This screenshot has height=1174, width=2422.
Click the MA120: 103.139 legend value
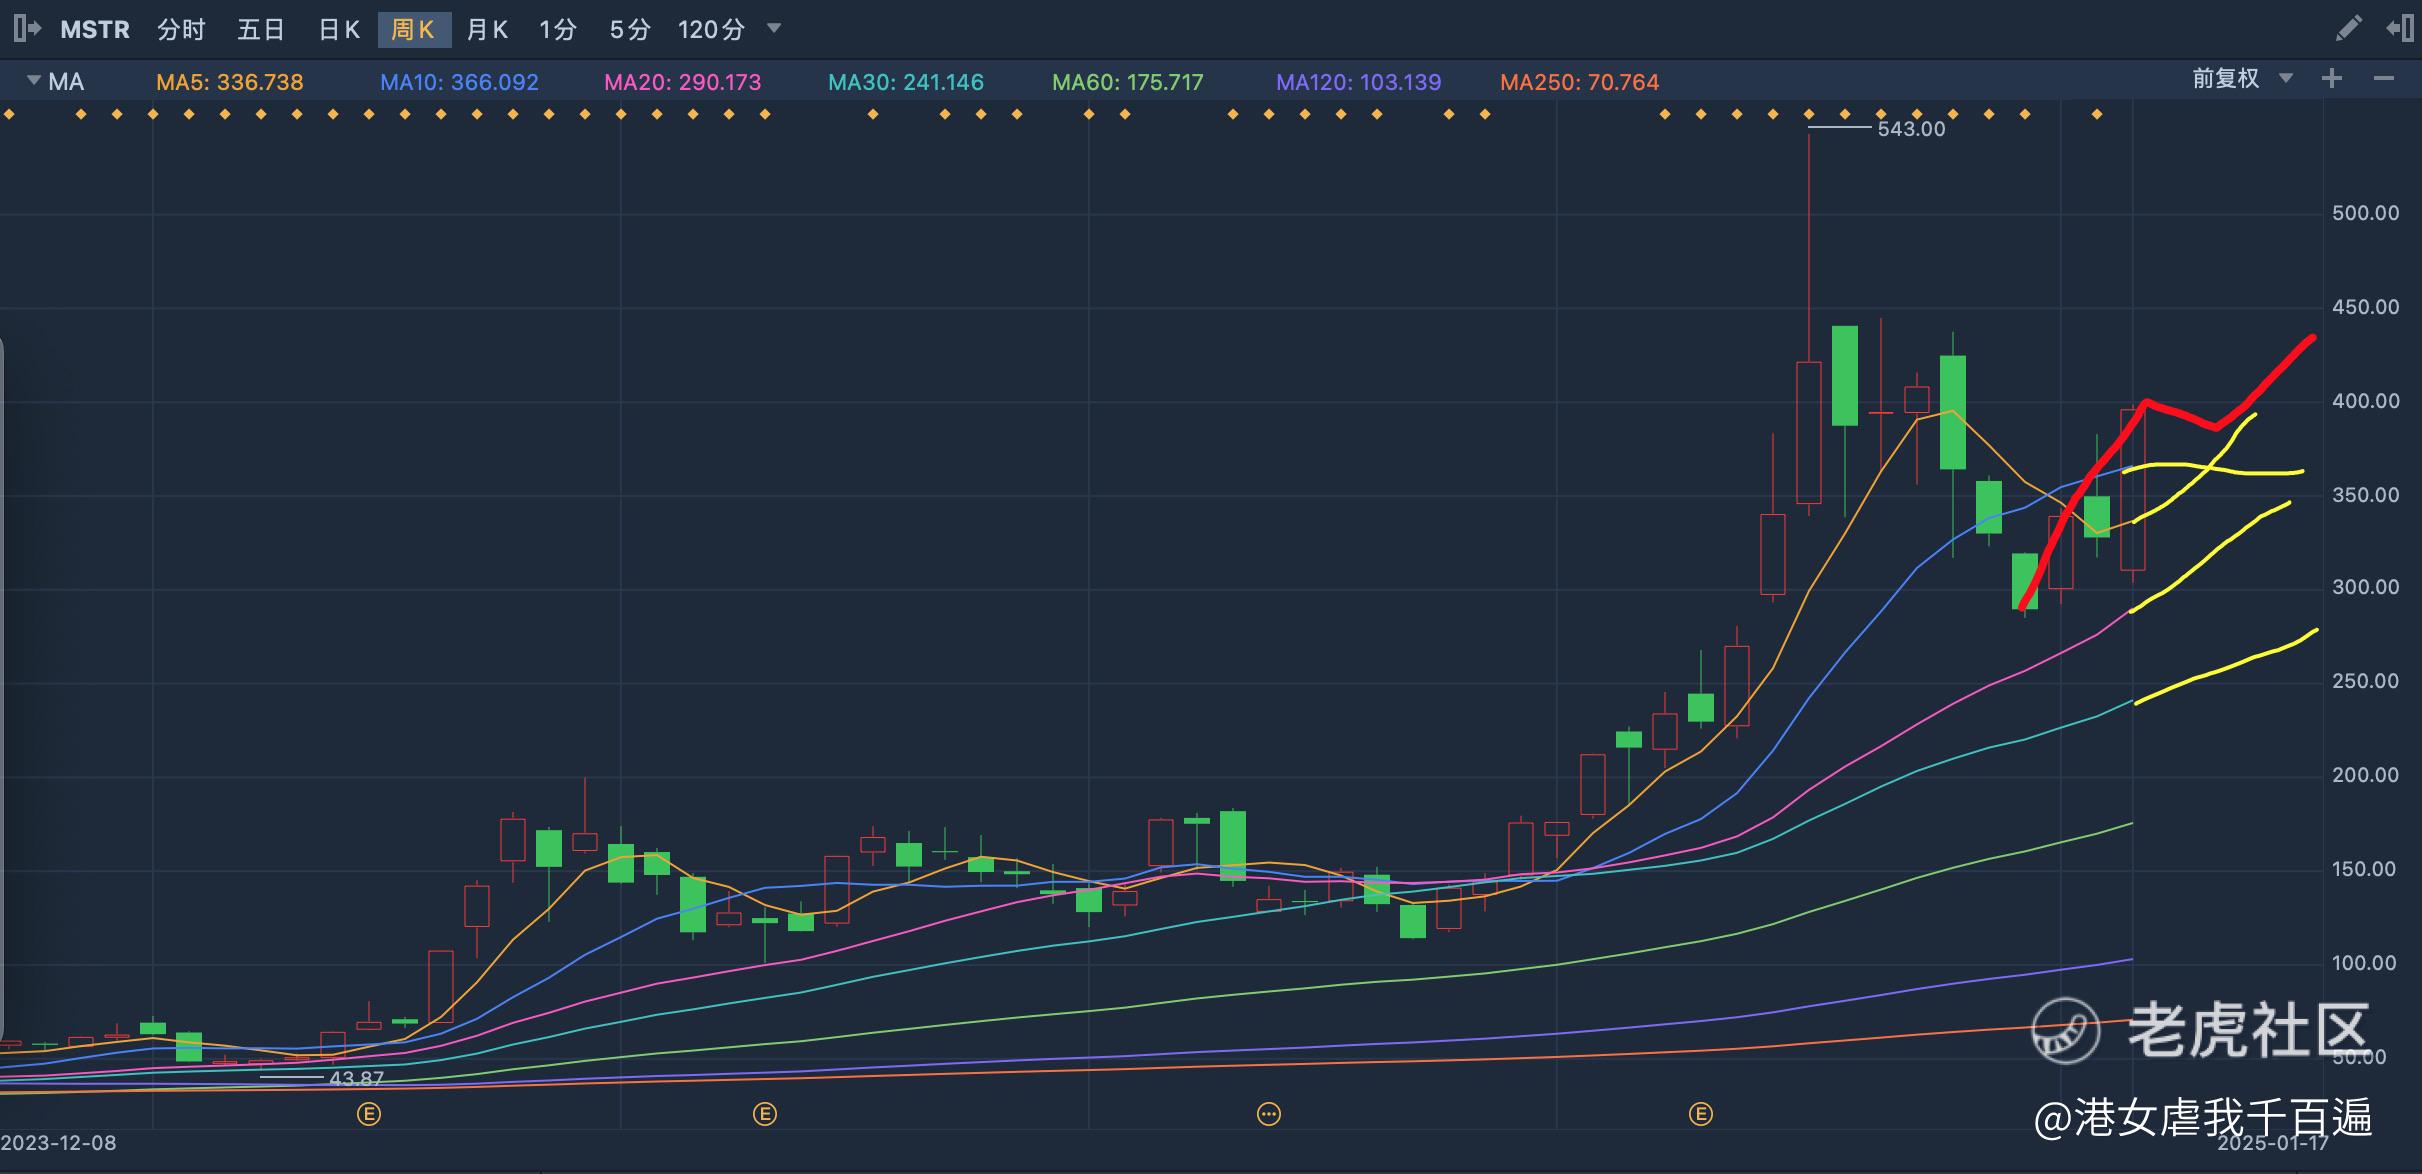tap(1359, 82)
